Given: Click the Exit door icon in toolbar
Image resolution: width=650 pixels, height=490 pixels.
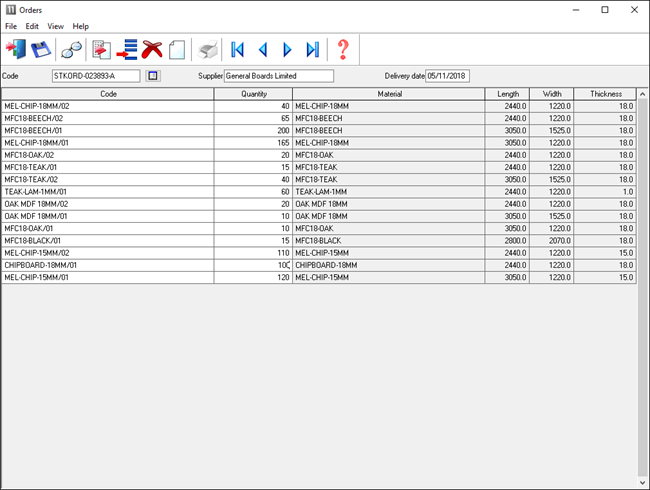Looking at the screenshot, I should coord(17,49).
